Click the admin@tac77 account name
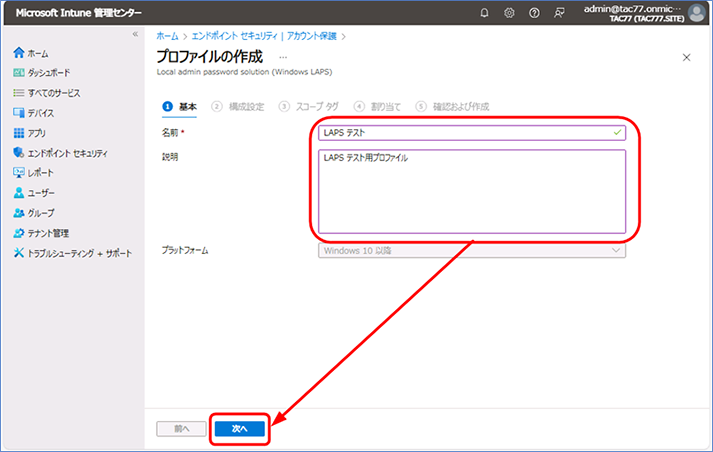 633,9
